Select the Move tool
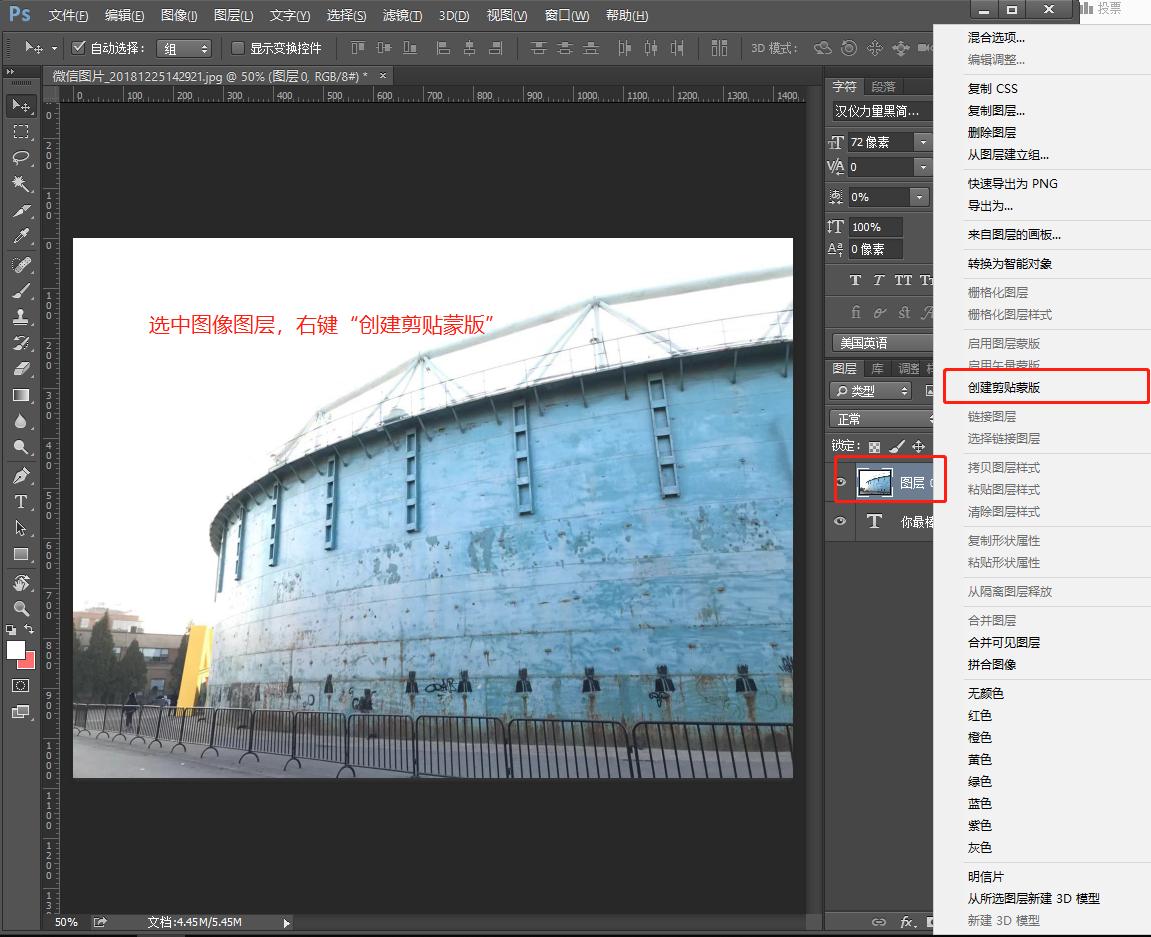The width and height of the screenshot is (1151, 937). [x=20, y=106]
